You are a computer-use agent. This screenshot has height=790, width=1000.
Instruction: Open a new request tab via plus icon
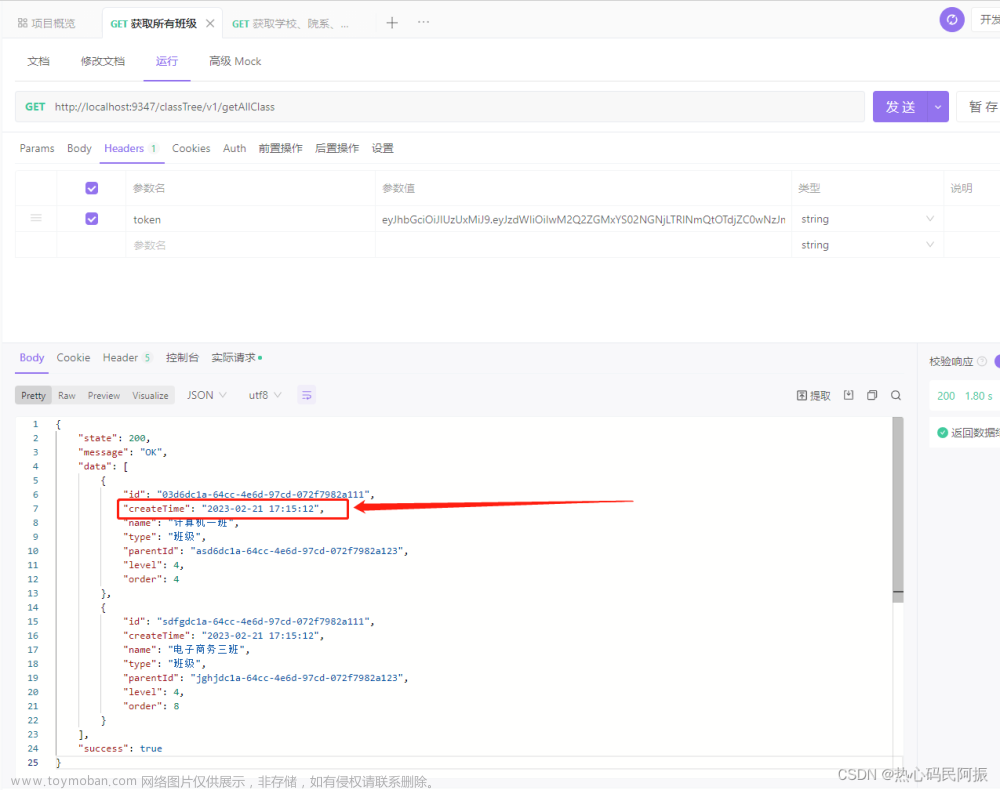tap(391, 21)
